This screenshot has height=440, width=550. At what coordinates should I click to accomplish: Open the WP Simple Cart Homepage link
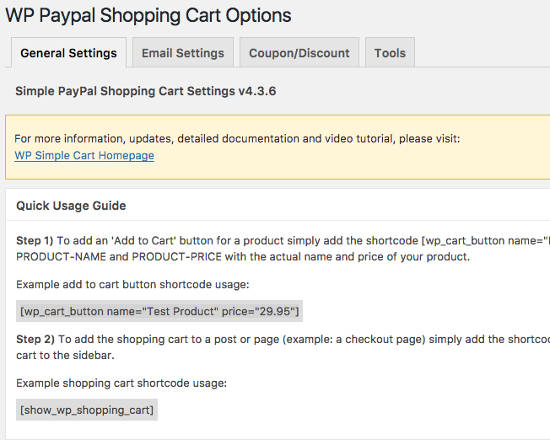85,155
